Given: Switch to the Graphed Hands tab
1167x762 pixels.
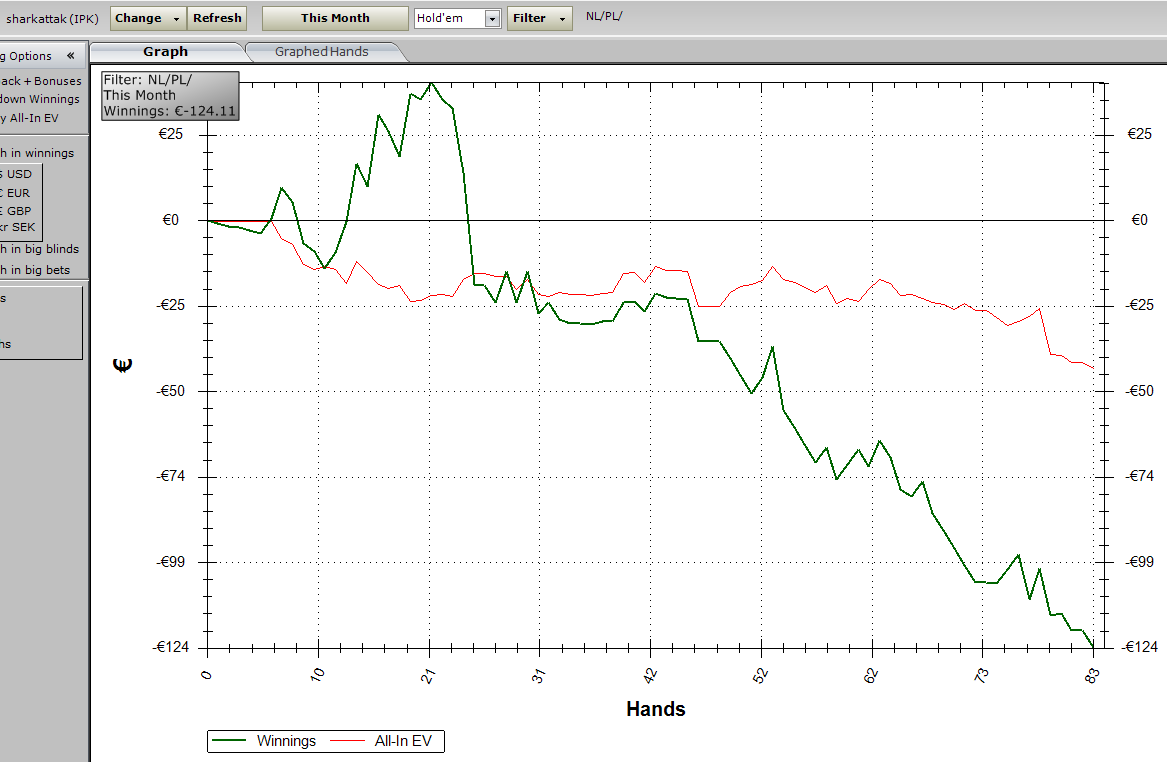Looking at the screenshot, I should click(322, 51).
